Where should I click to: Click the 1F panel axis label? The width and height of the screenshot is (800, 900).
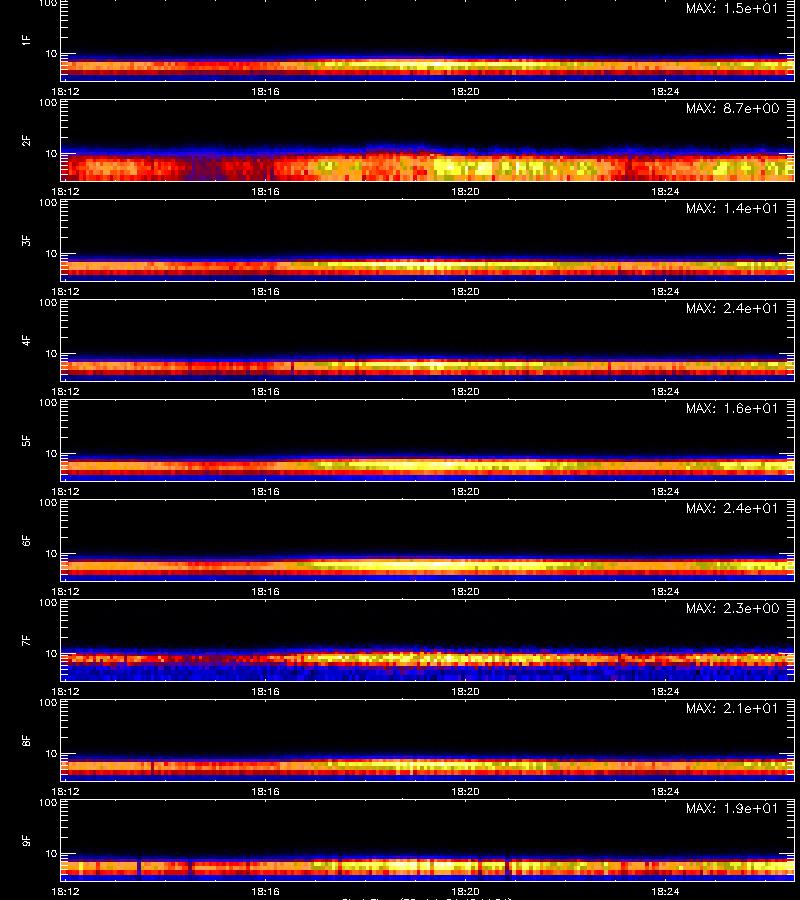[25, 40]
